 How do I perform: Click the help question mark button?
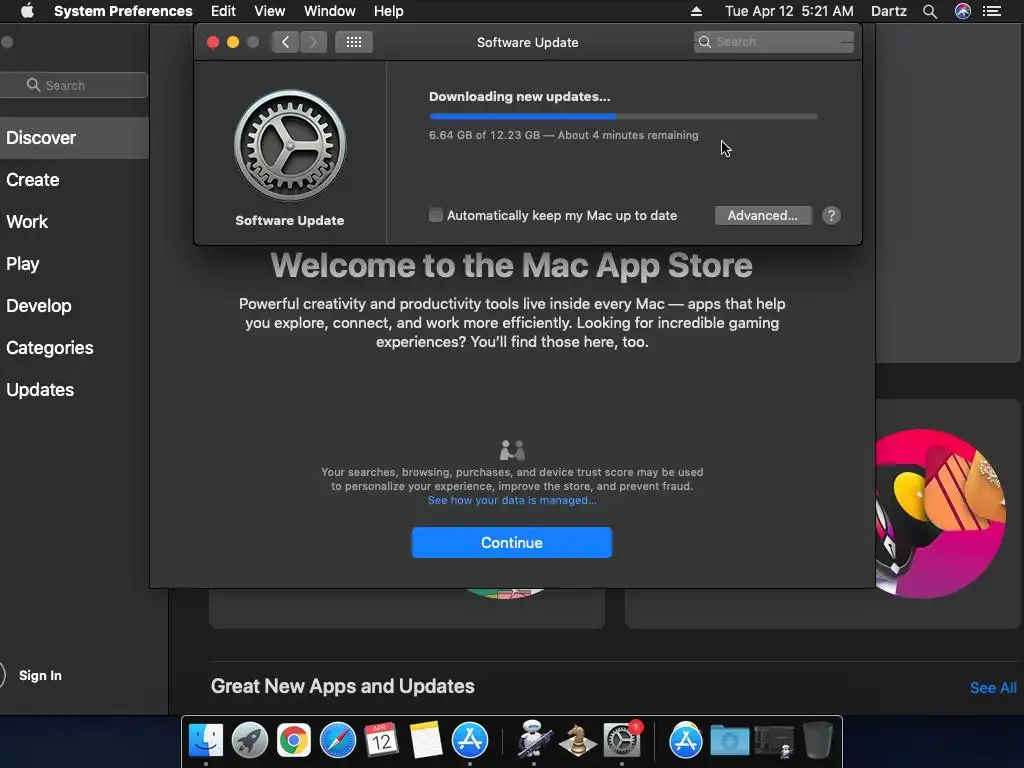point(831,216)
